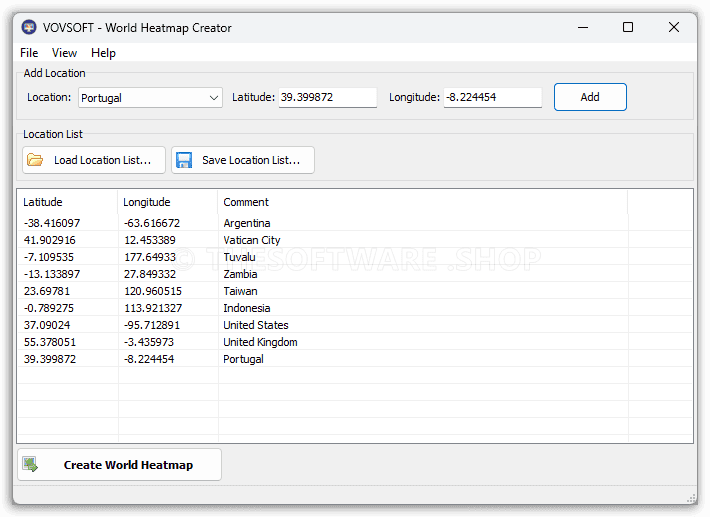Click the Add button

point(590,97)
